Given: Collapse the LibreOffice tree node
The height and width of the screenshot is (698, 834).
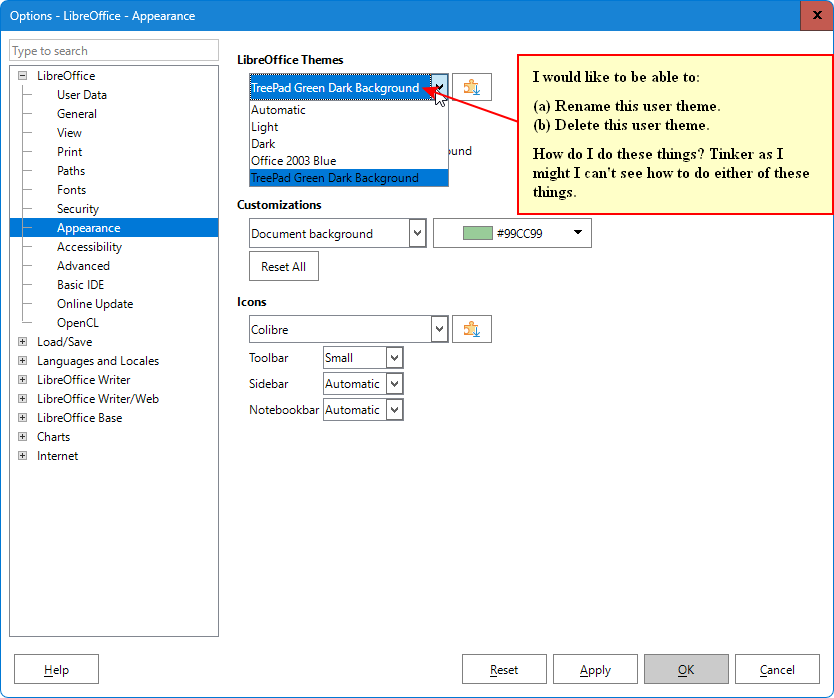Looking at the screenshot, I should pos(22,76).
